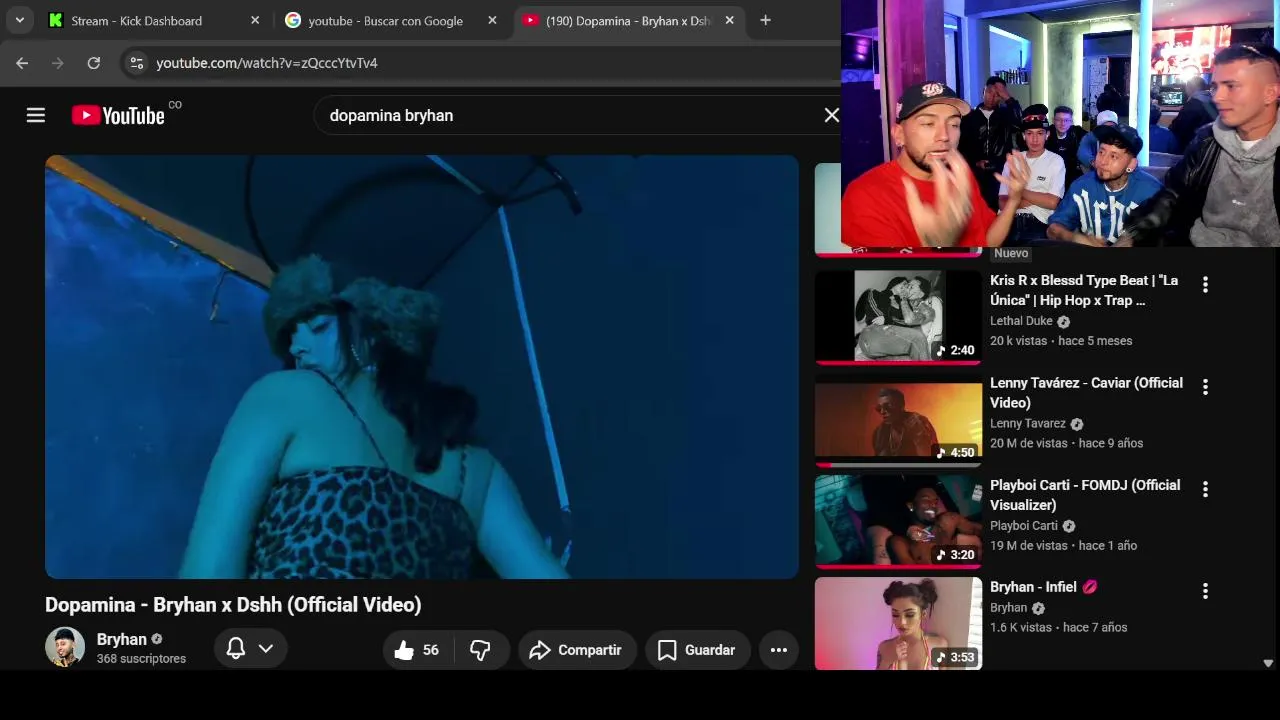Click the browser back arrow

click(x=22, y=63)
